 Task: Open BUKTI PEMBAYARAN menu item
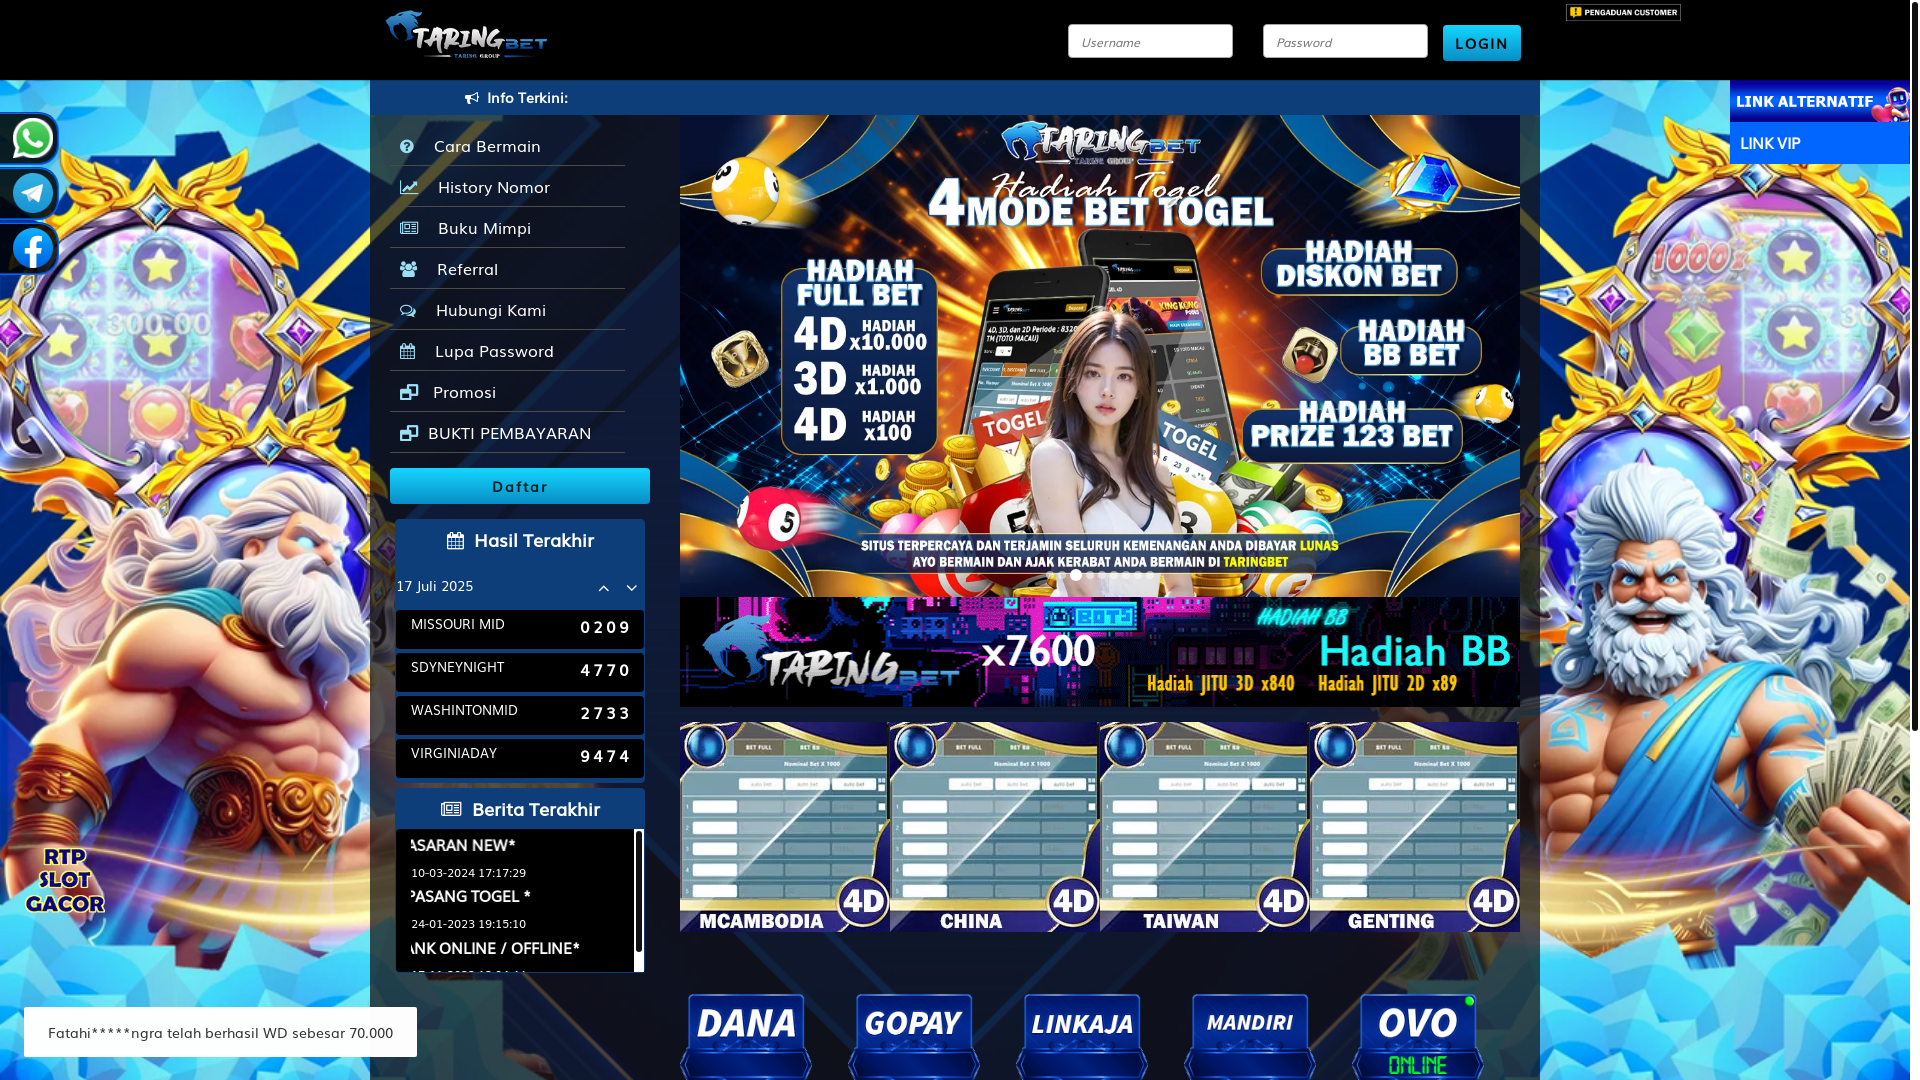[x=507, y=433]
